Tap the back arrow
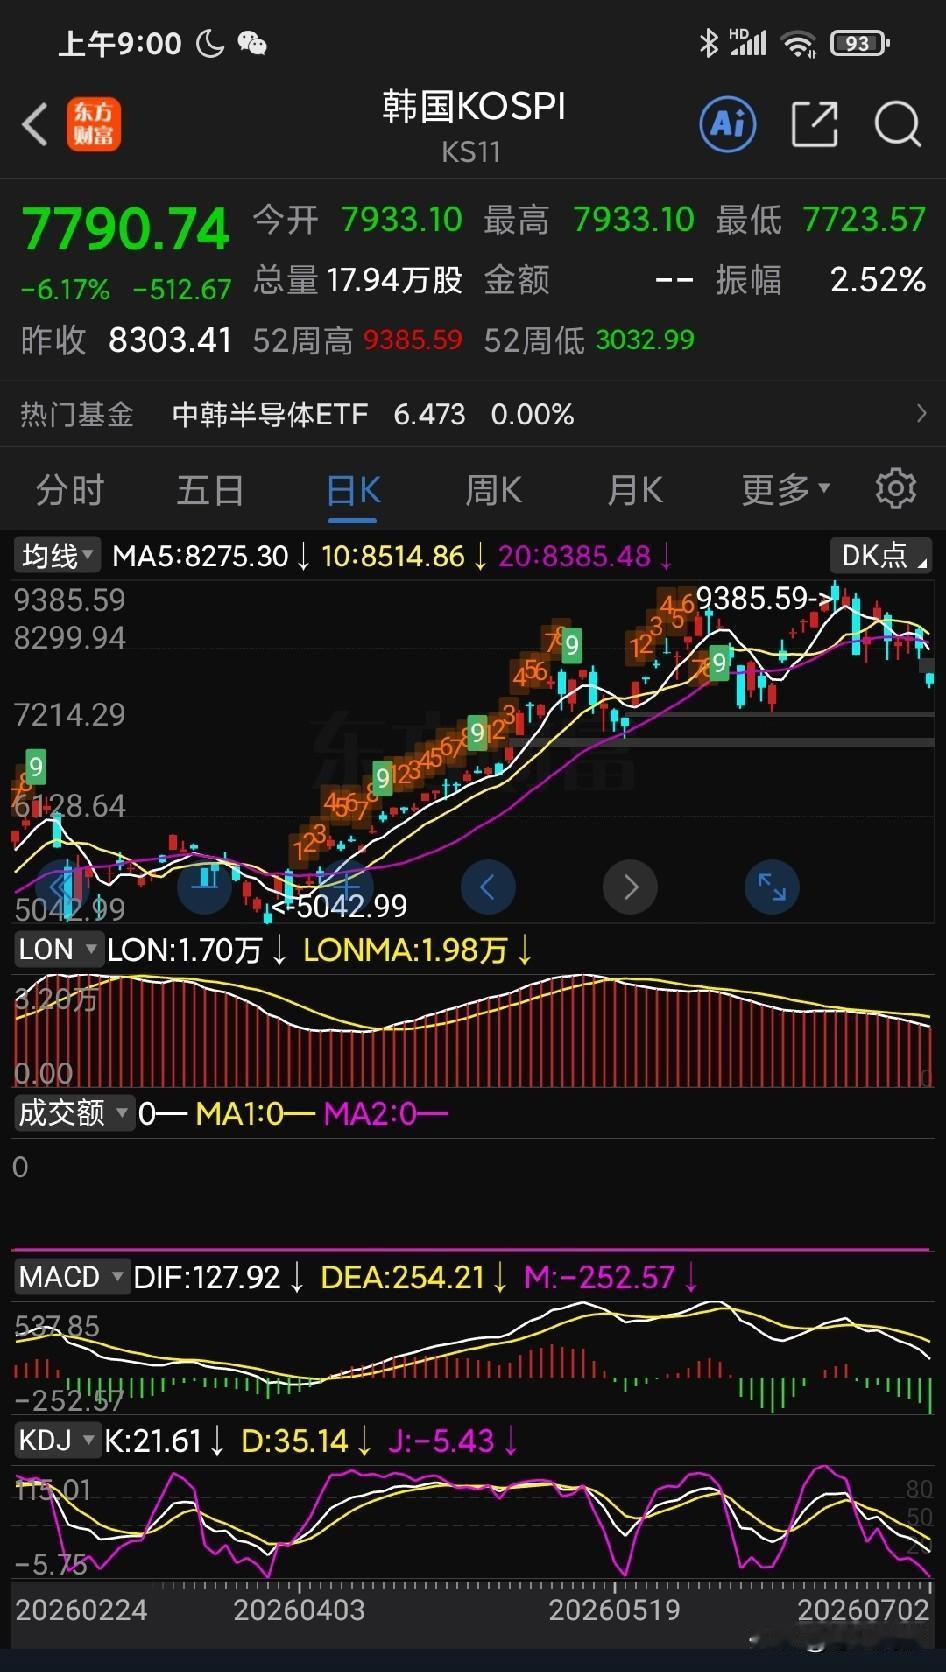Viewport: 946px width, 1672px height. [x=35, y=125]
